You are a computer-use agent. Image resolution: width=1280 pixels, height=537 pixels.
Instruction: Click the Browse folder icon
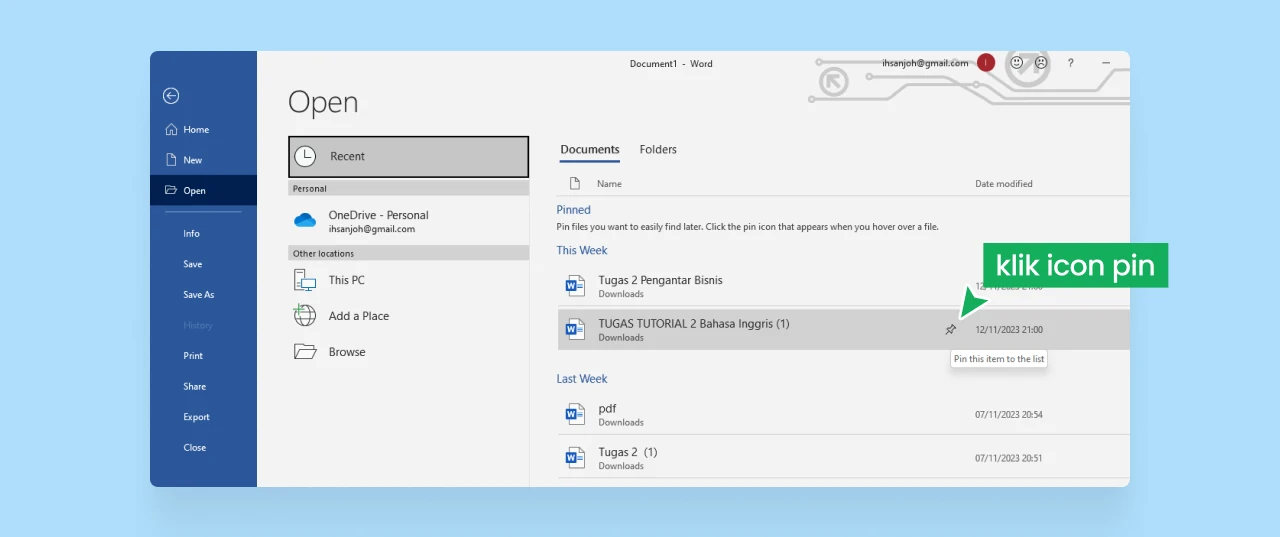[x=305, y=352]
